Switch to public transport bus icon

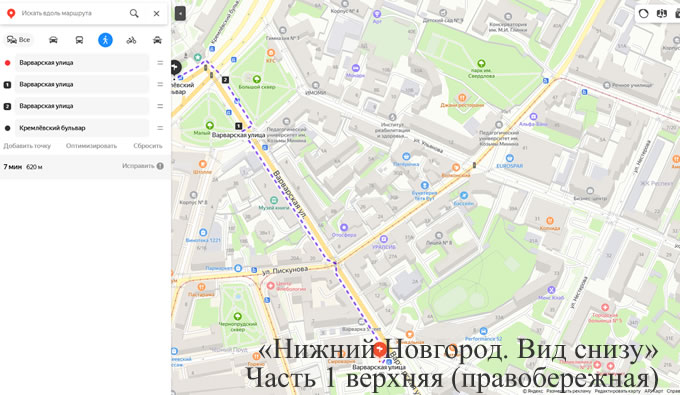point(79,40)
